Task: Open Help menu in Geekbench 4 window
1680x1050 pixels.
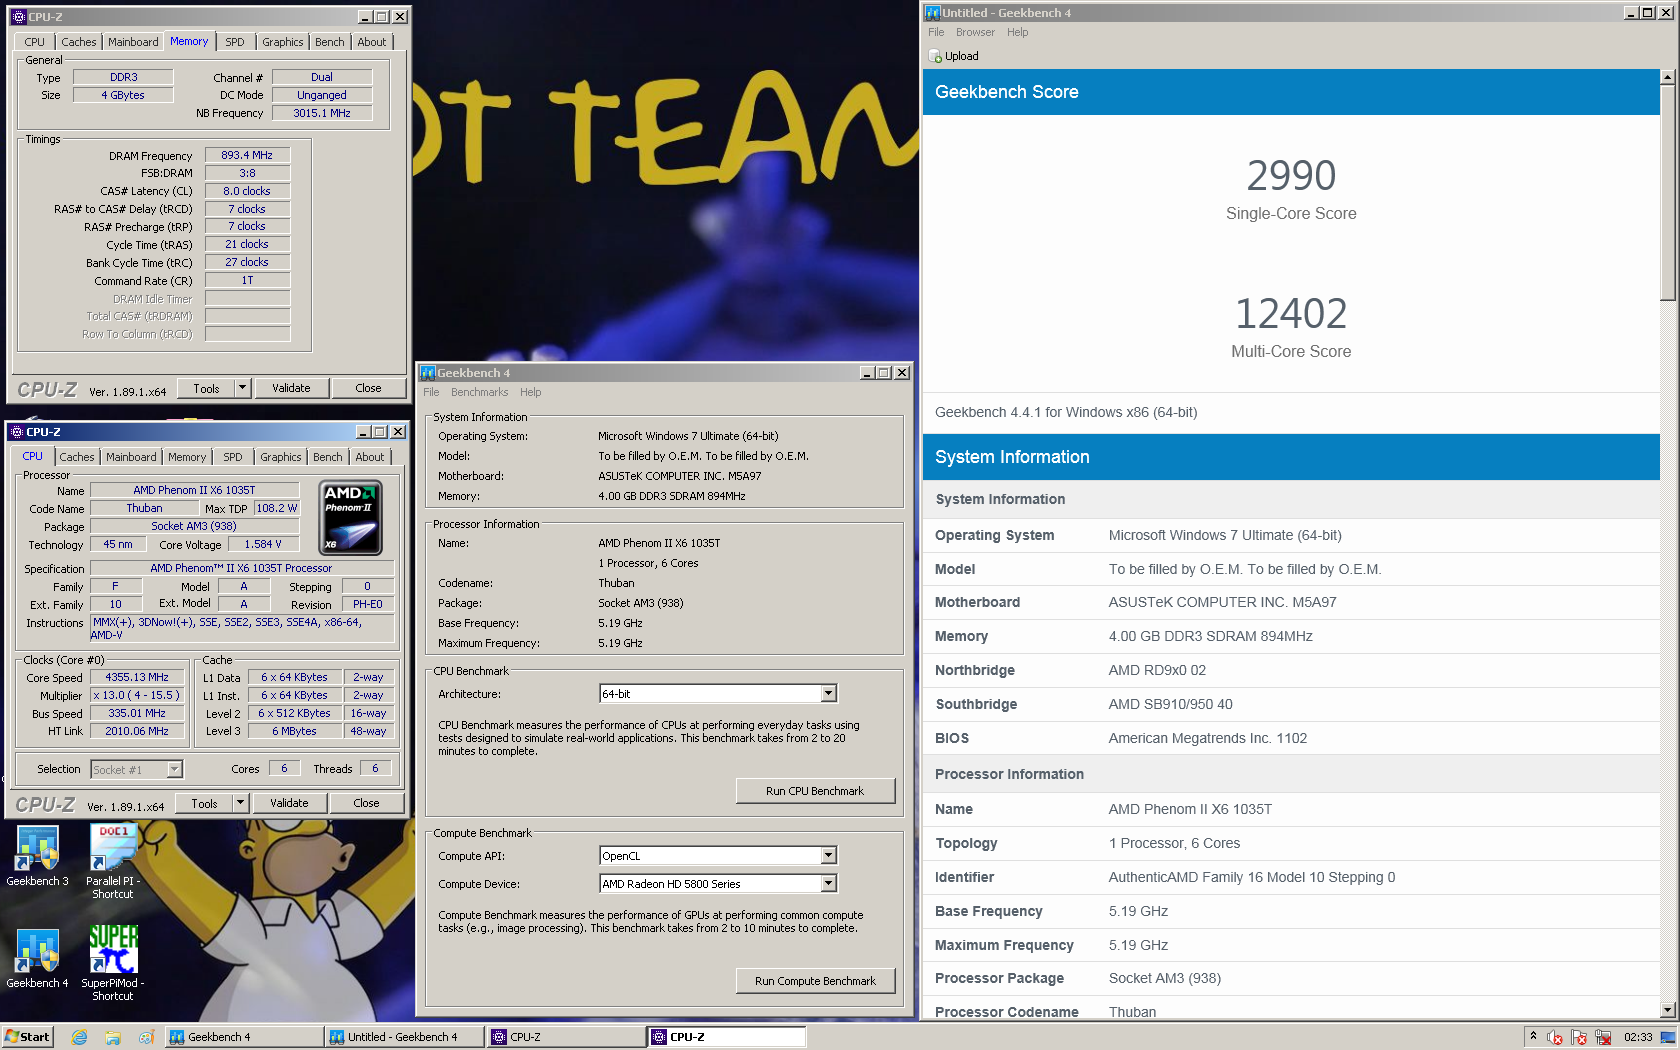Action: pyautogui.click(x=530, y=392)
